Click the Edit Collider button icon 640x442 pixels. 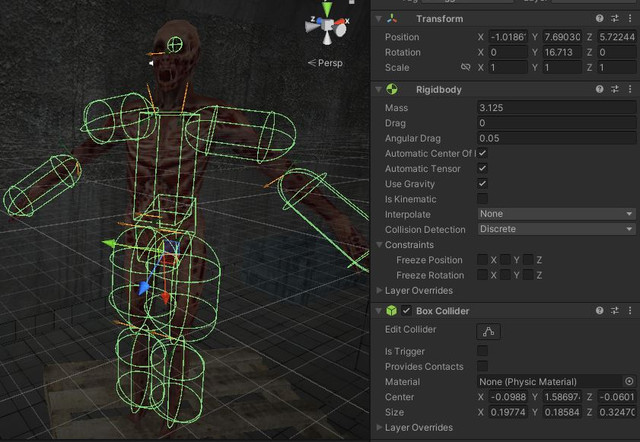(489, 331)
